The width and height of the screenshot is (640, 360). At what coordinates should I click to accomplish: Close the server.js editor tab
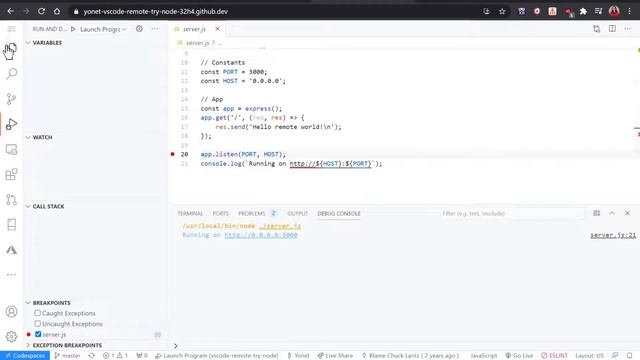[x=218, y=29]
